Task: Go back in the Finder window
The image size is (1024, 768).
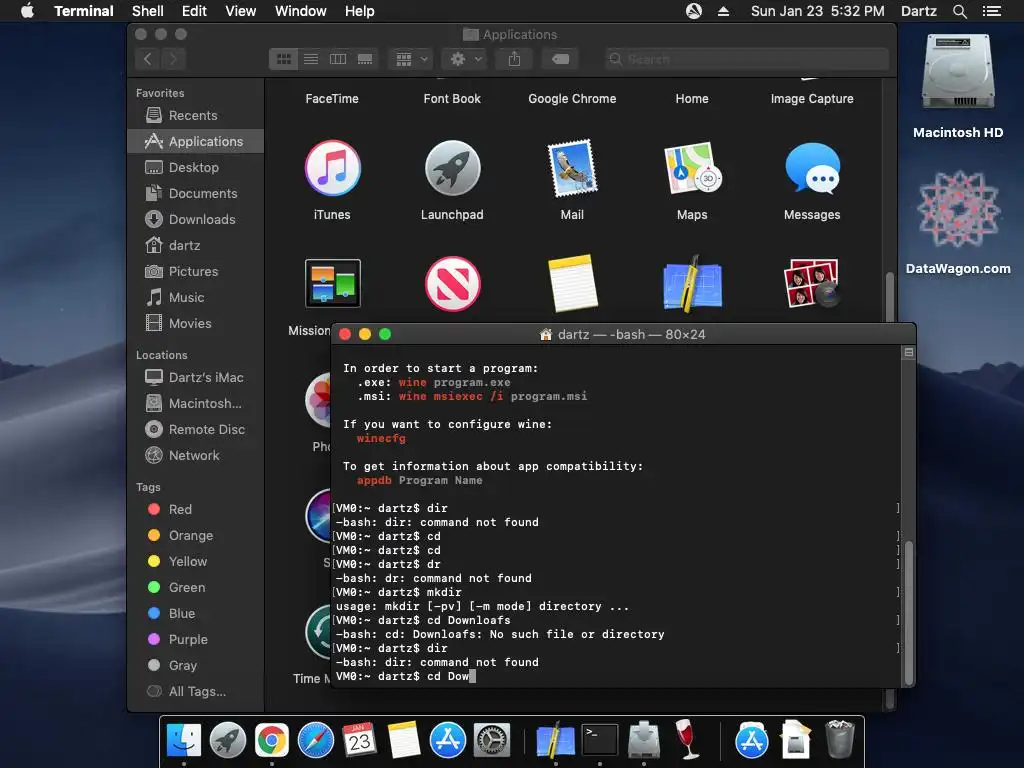Action: click(x=148, y=59)
